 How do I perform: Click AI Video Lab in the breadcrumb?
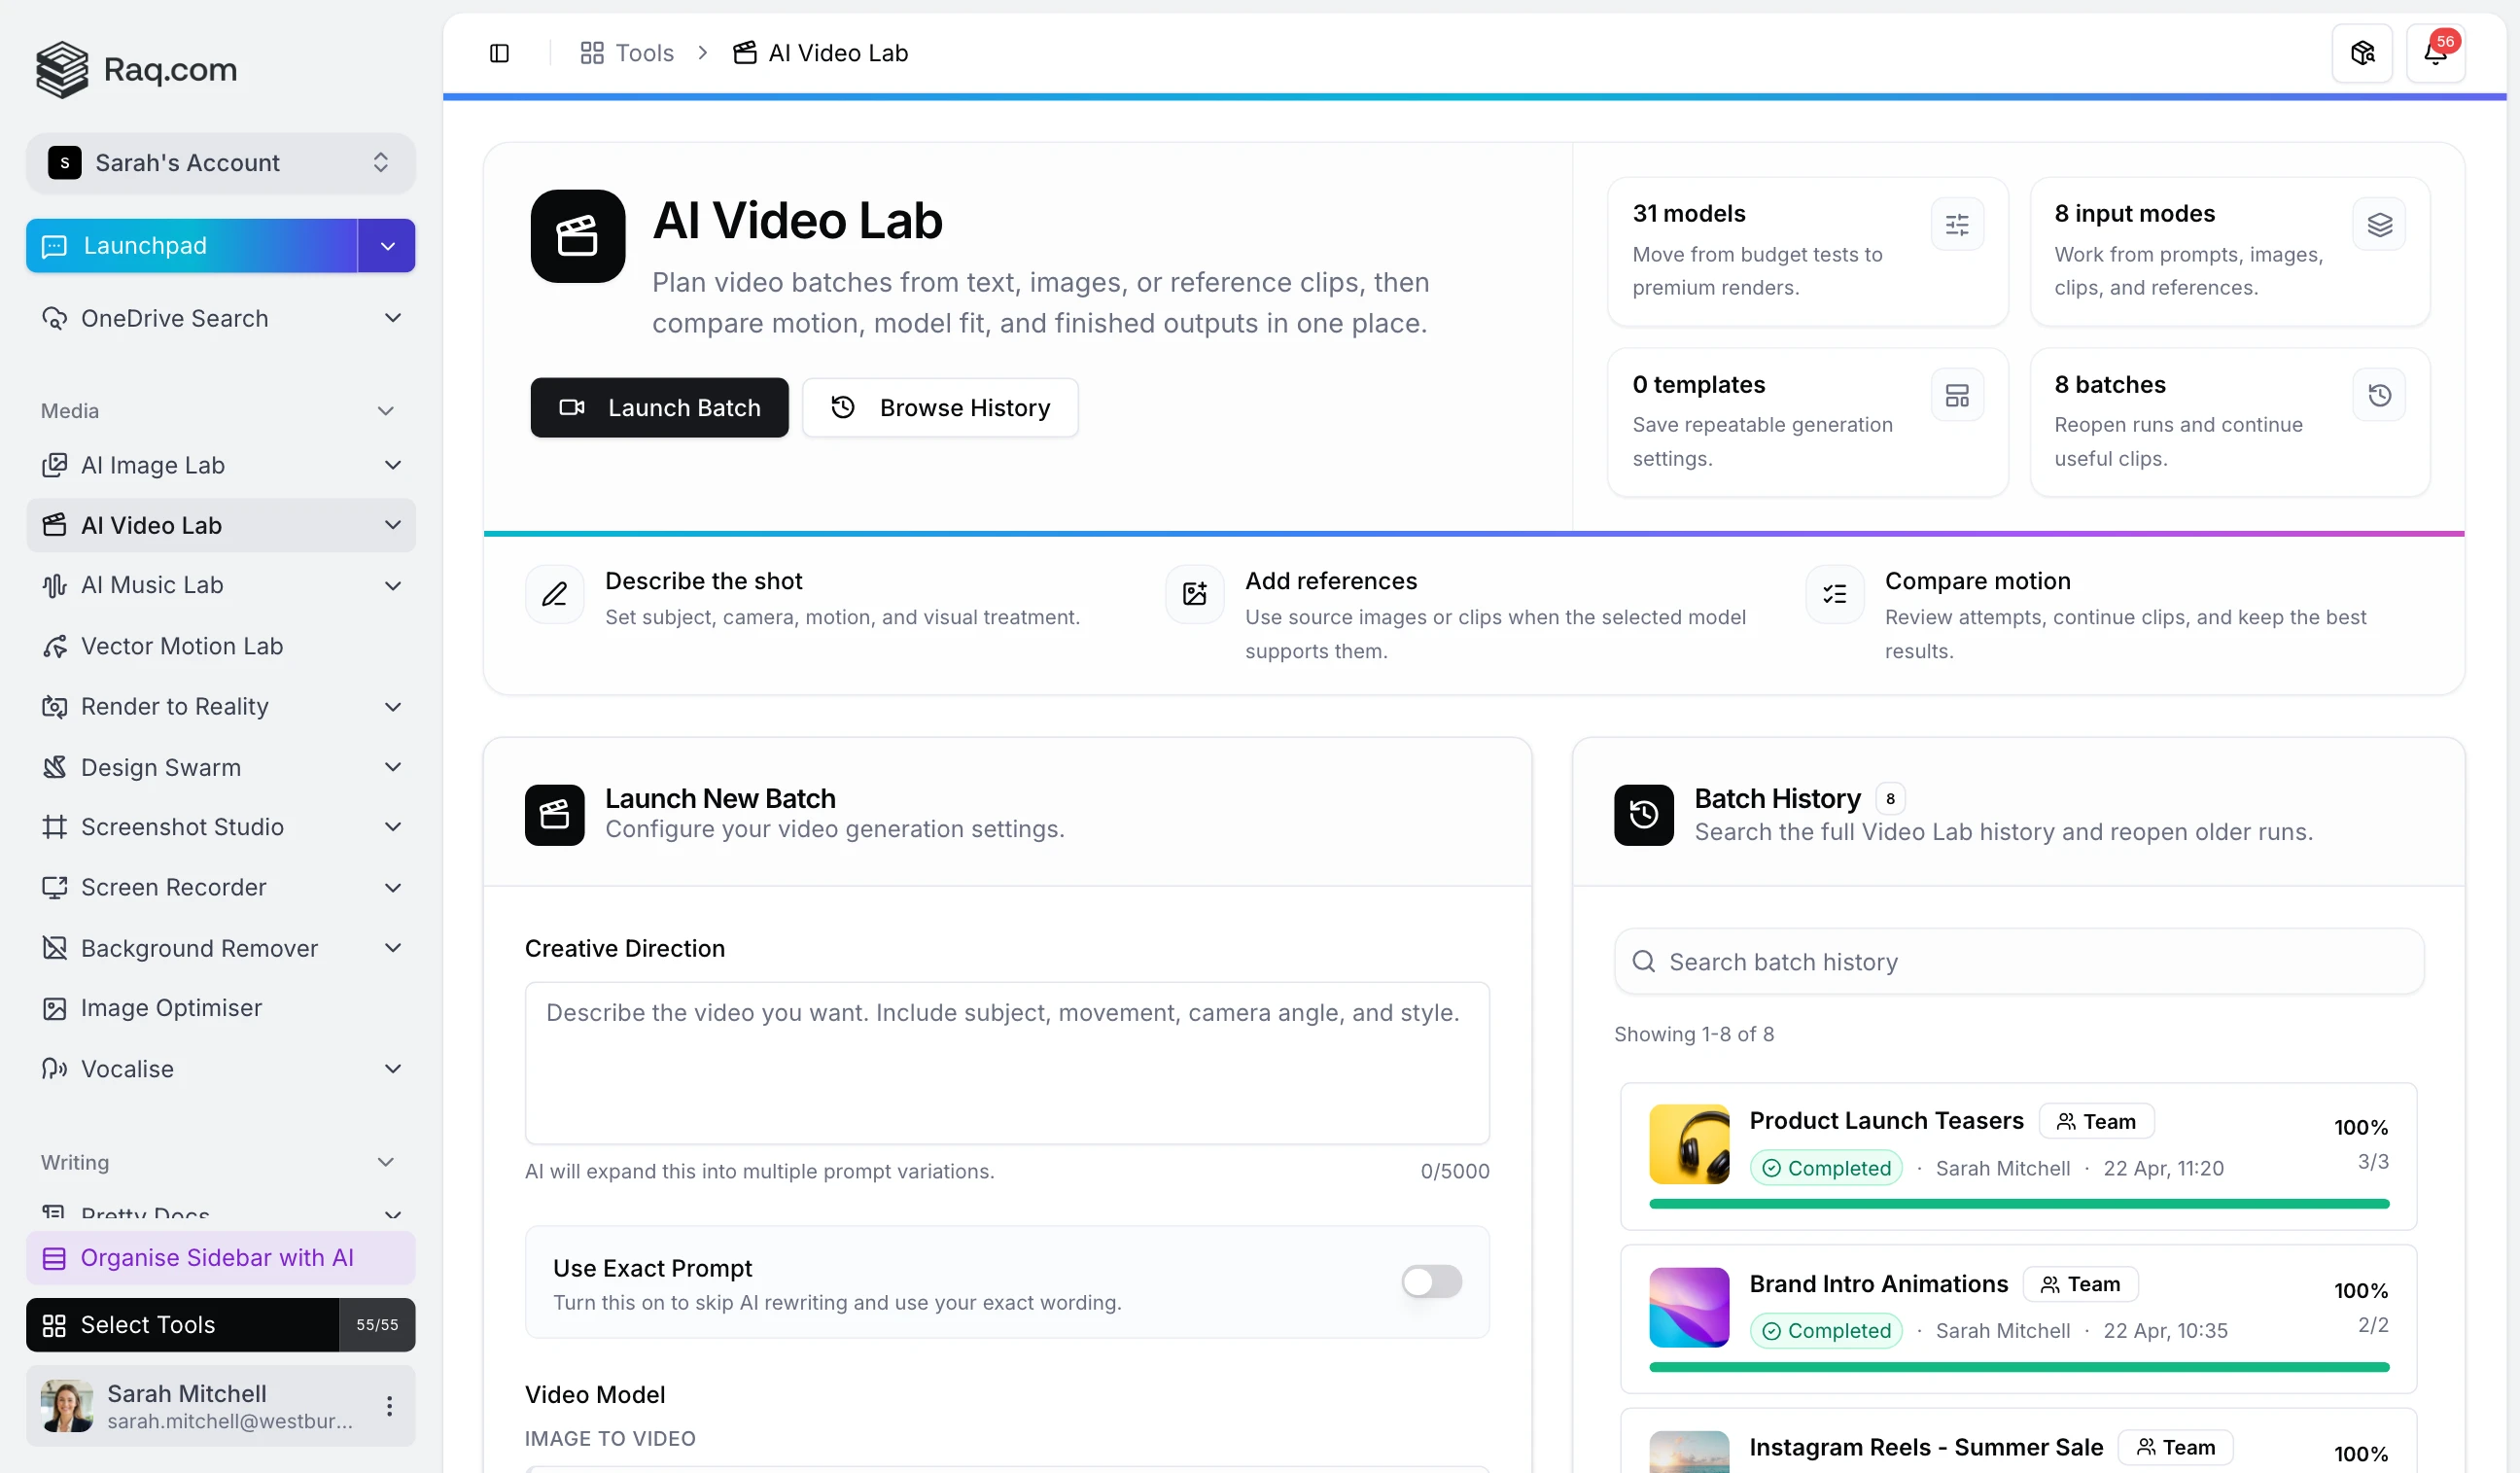coord(838,52)
